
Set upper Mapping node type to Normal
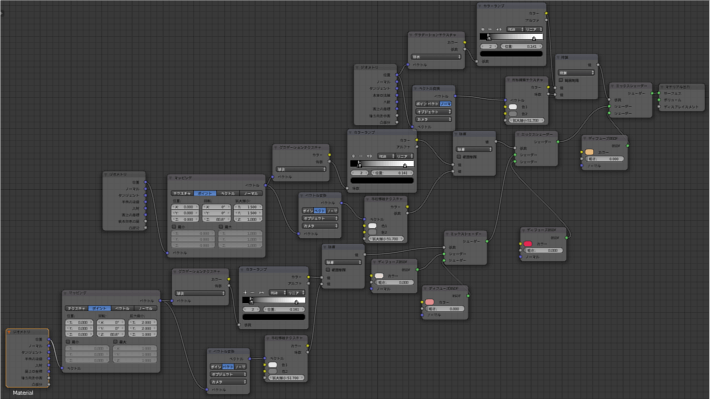250,193
